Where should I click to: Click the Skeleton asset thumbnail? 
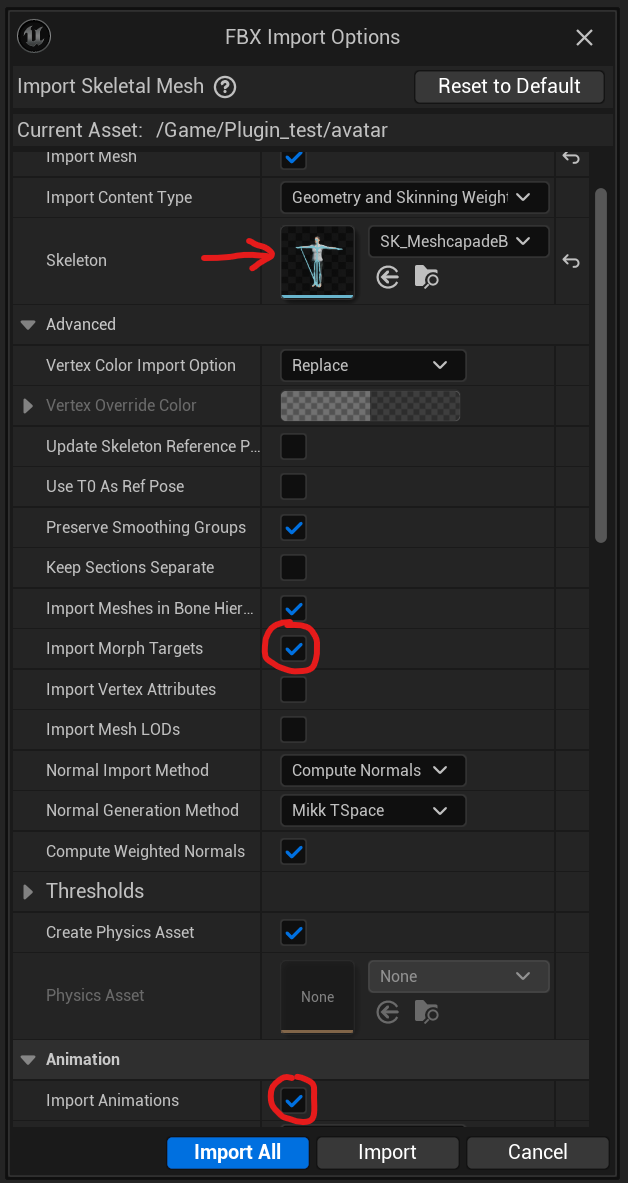[x=317, y=262]
